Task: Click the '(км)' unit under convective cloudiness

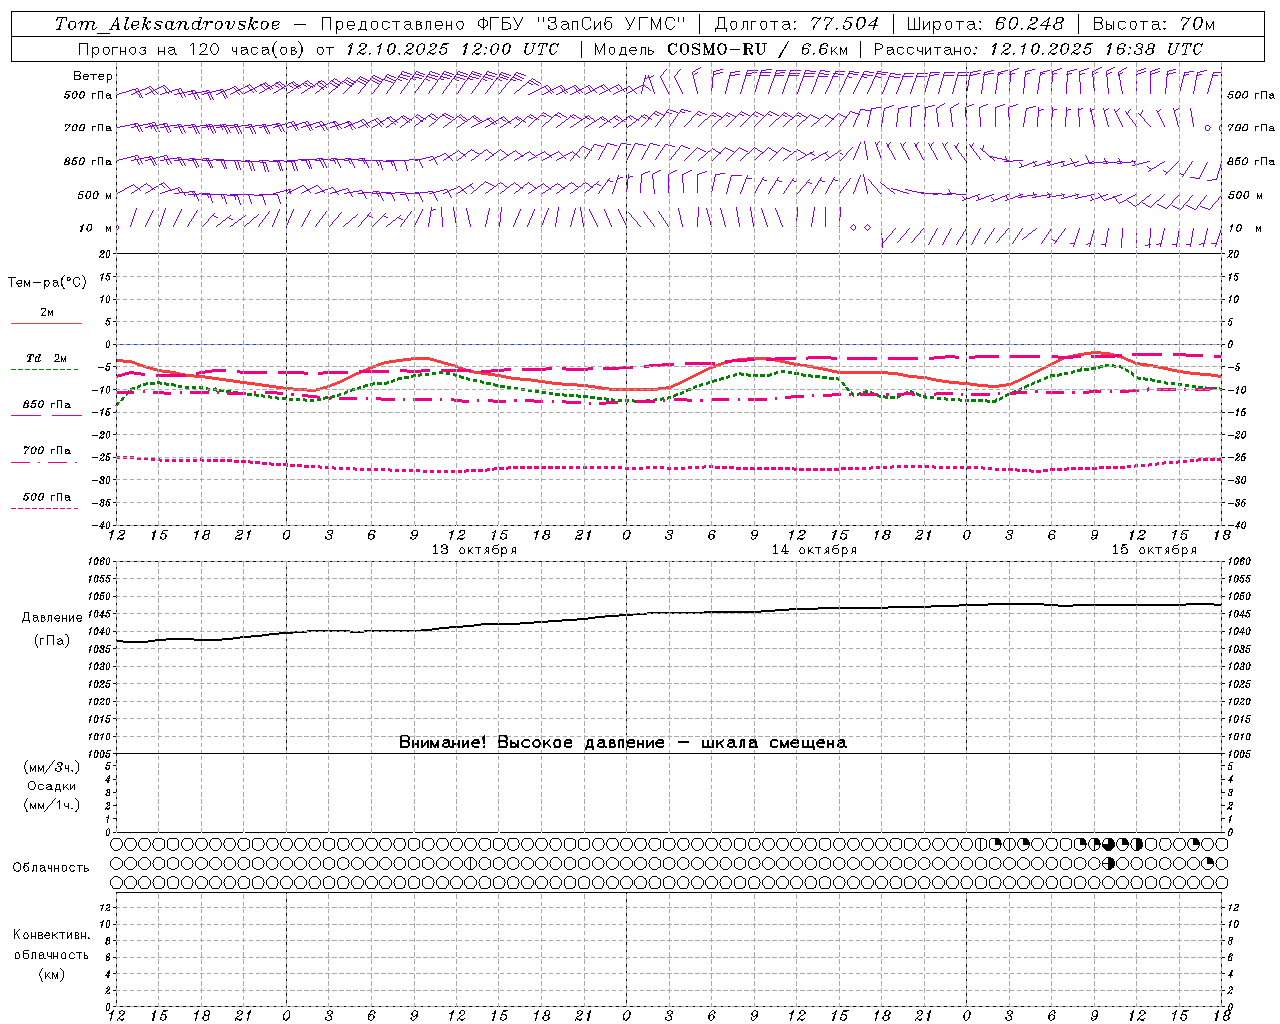Action: [52, 973]
